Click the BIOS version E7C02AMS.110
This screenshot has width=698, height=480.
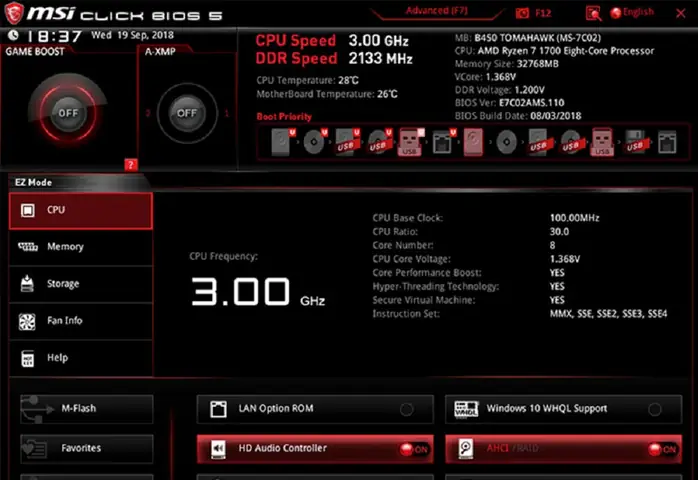coord(532,103)
